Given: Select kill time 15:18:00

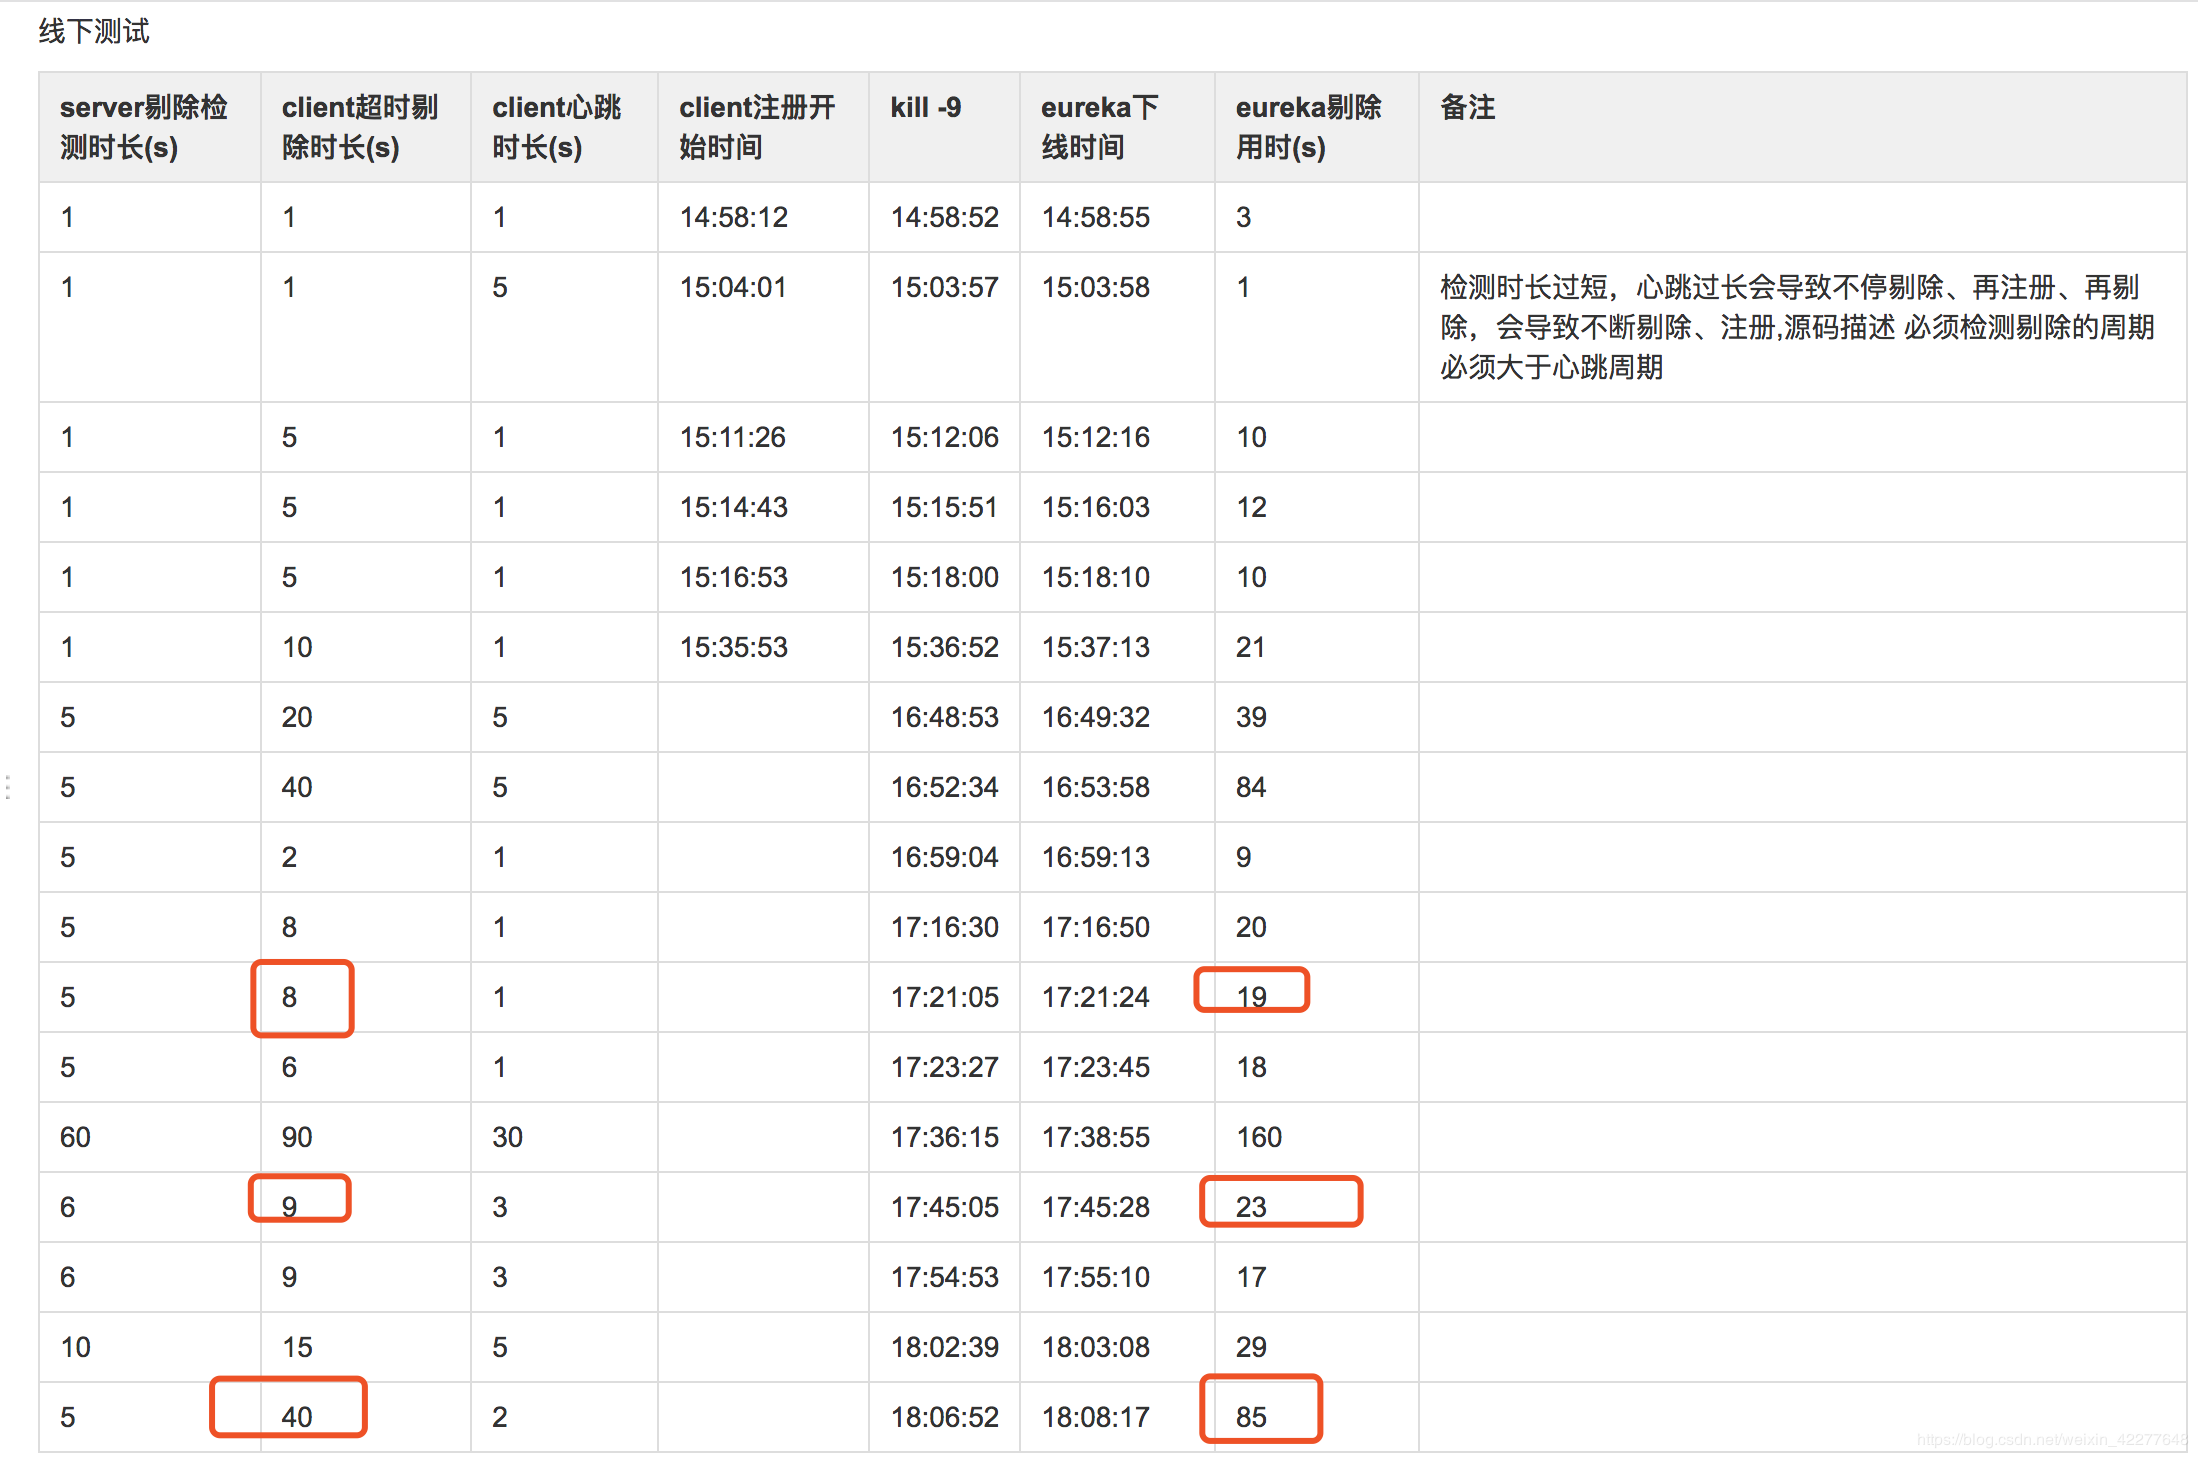Looking at the screenshot, I should click(945, 577).
